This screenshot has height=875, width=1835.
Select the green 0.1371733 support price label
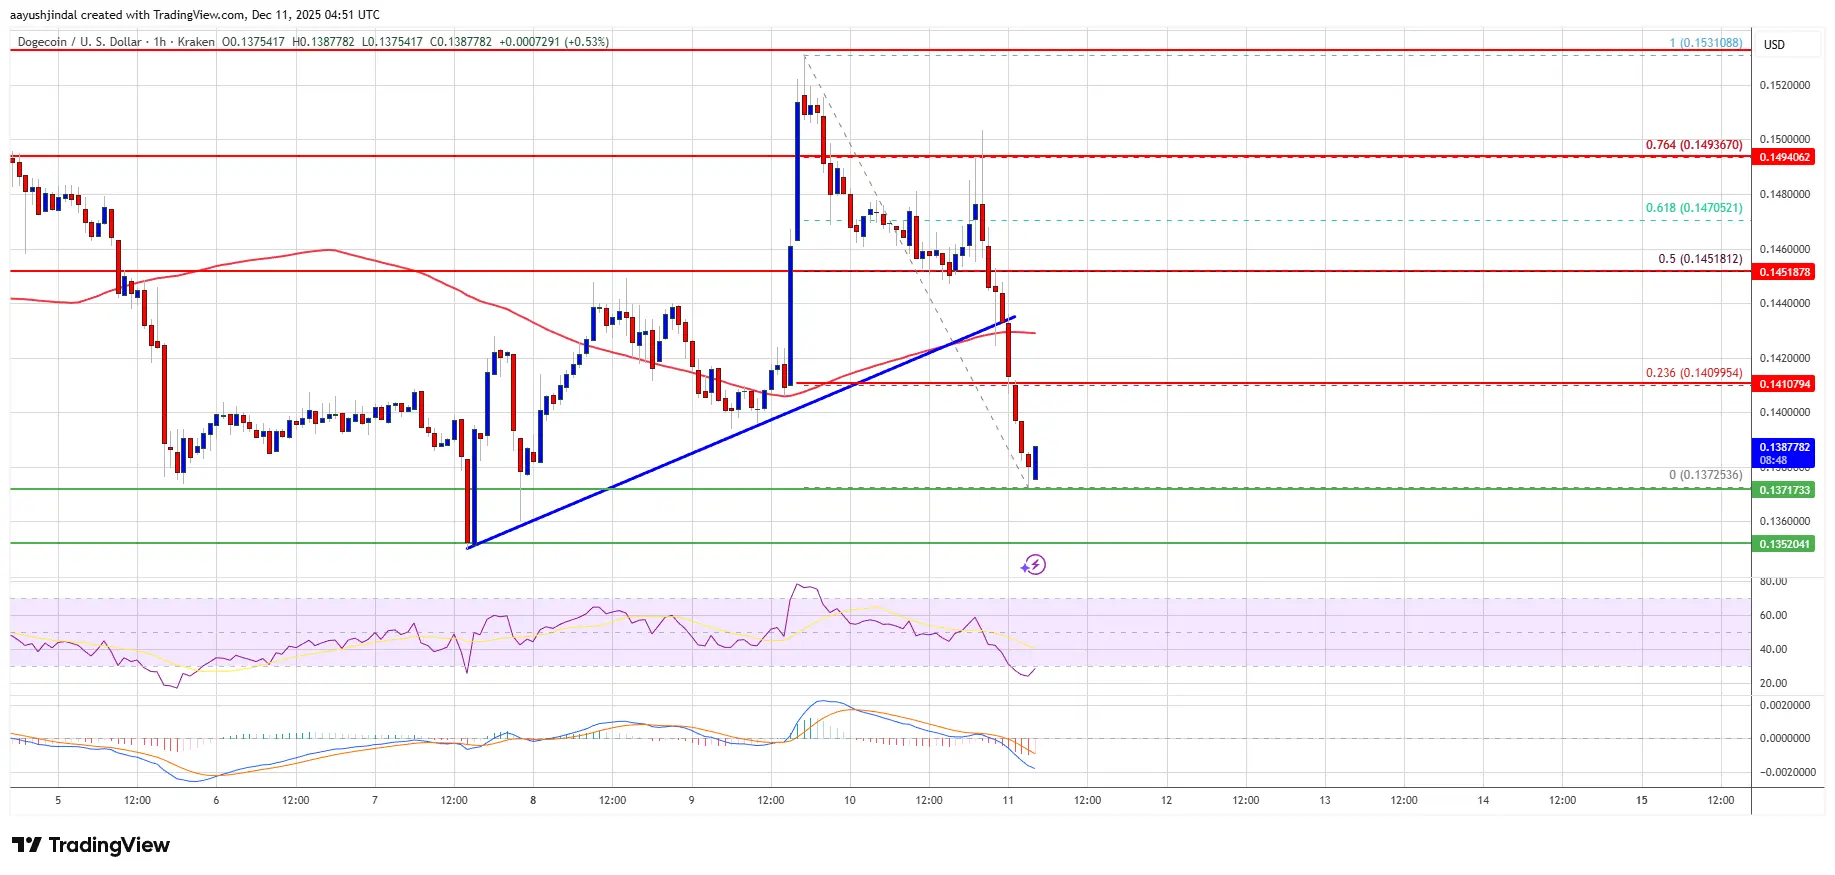[1785, 490]
